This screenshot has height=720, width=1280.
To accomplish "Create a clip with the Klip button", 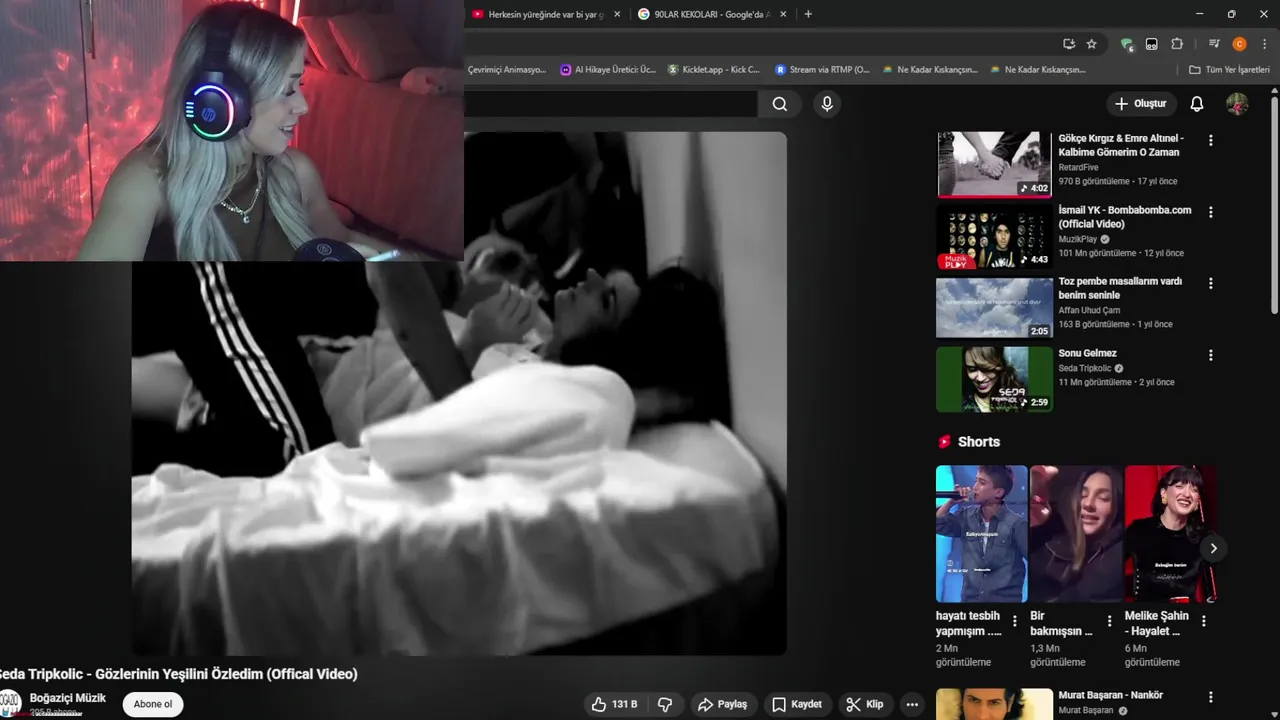I will (x=865, y=704).
